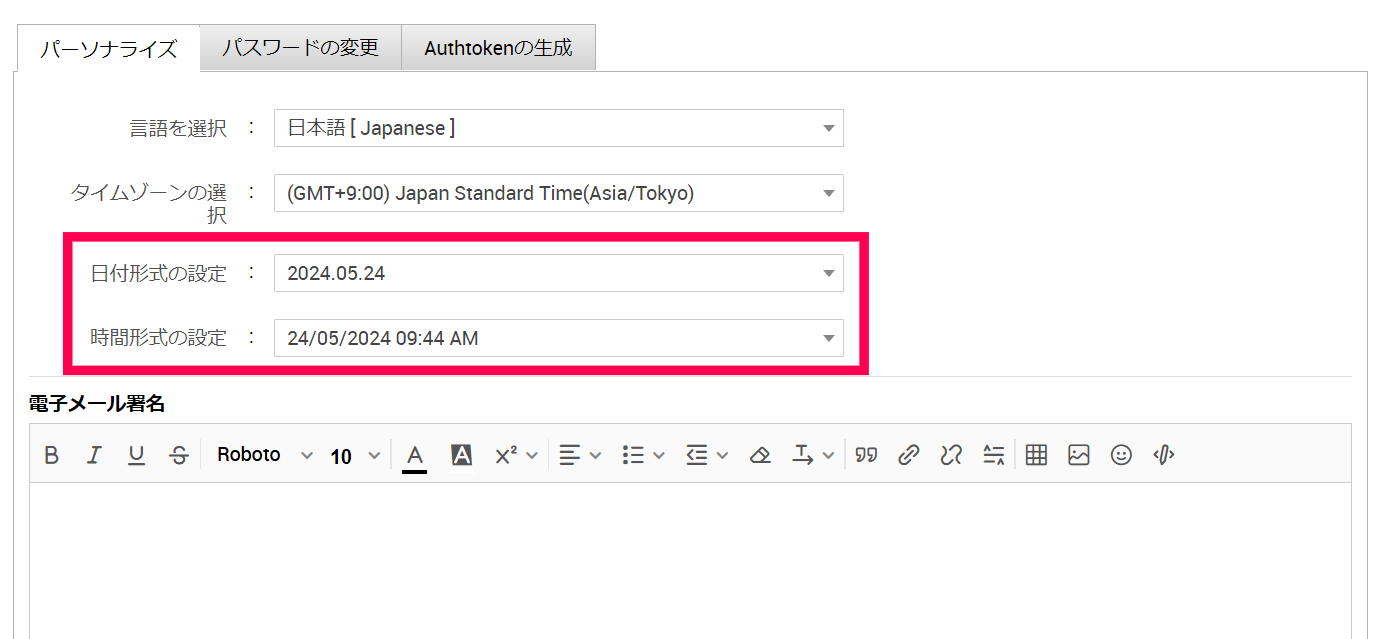Pick text background color with filled A icon

point(461,455)
